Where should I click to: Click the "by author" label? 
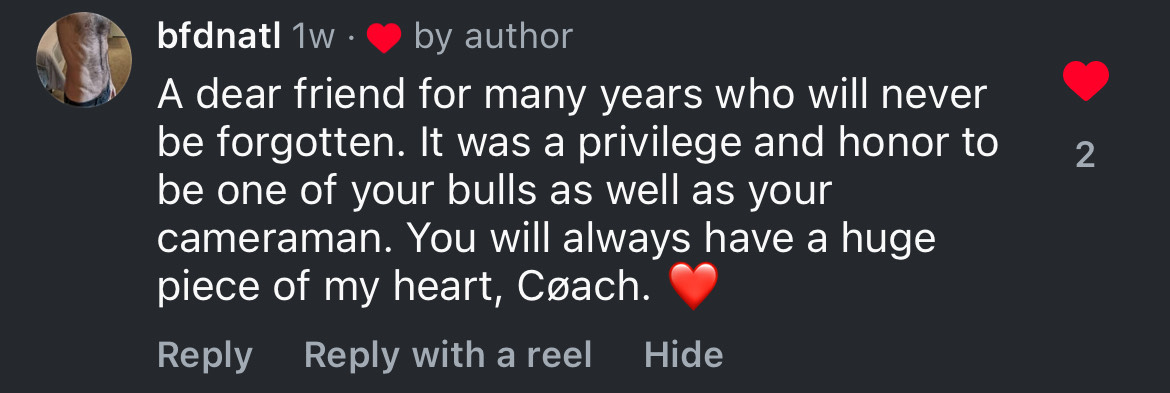coord(493,37)
